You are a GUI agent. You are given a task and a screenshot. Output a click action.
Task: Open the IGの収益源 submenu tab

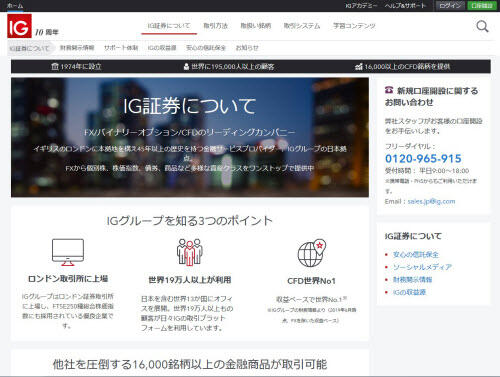162,48
